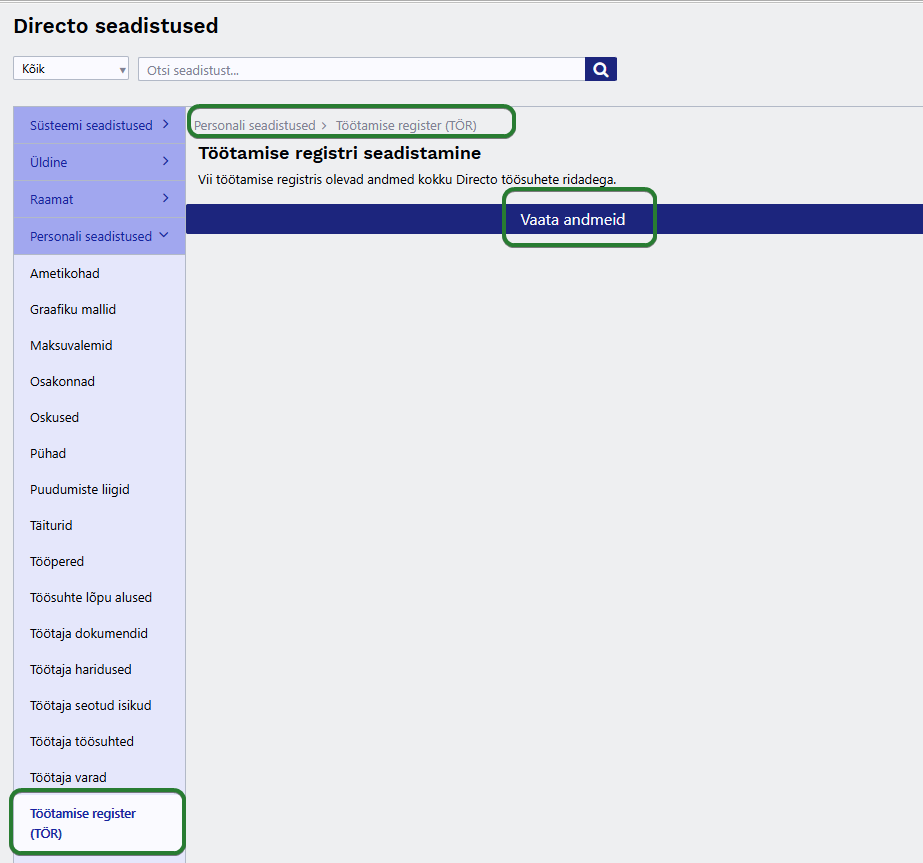Viewport: 923px width, 863px height.
Task: Expand the Üldine settings section
Action: [99, 162]
